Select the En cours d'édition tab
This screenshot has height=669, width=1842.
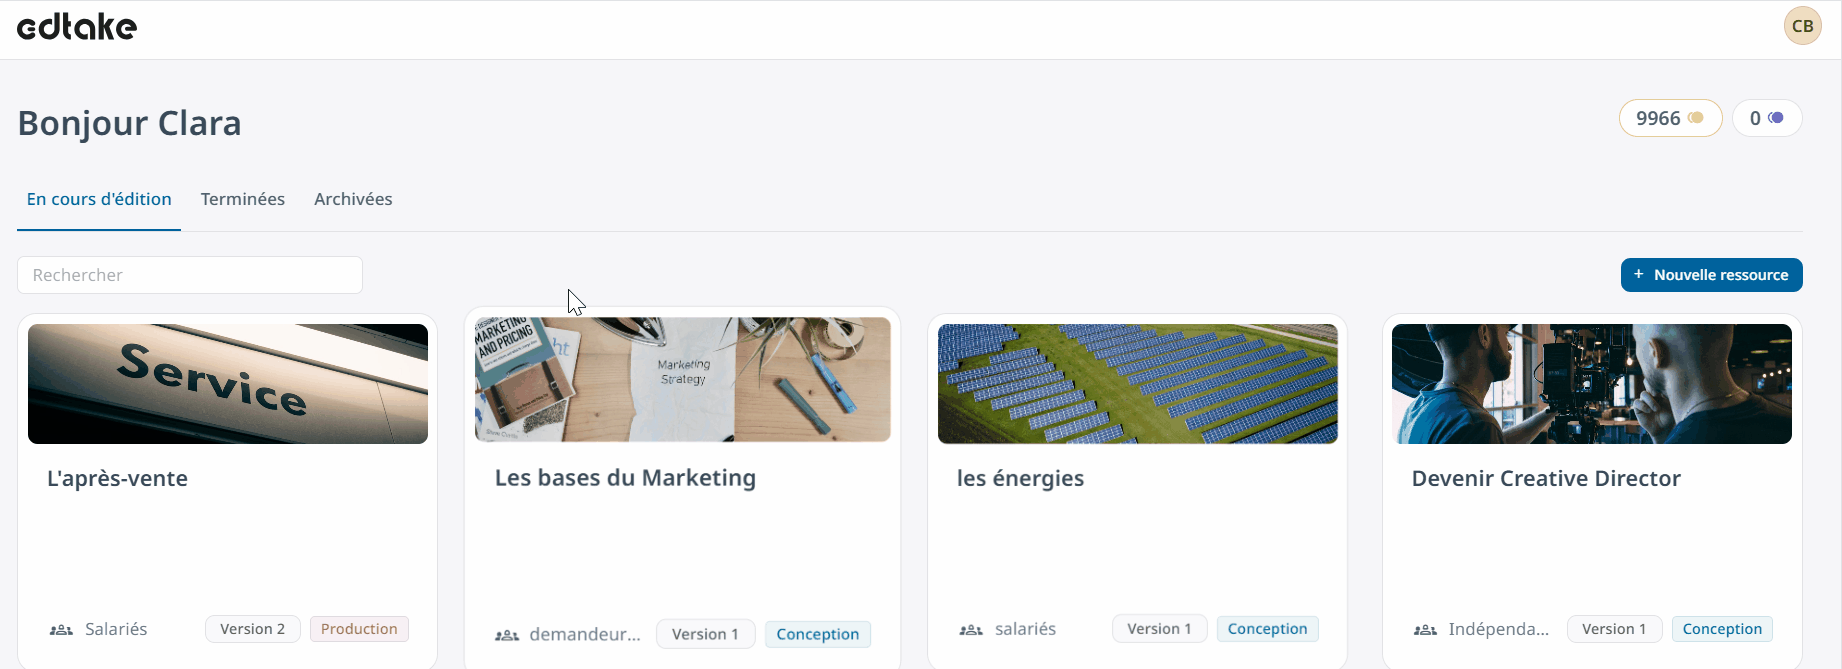99,199
